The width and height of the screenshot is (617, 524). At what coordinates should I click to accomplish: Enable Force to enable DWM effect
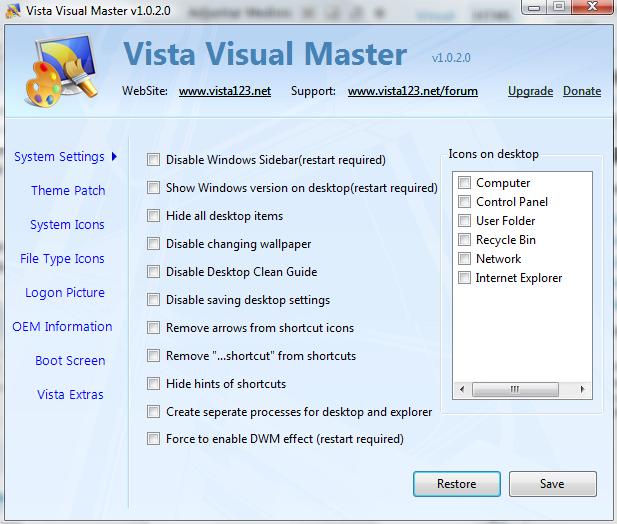coord(153,439)
